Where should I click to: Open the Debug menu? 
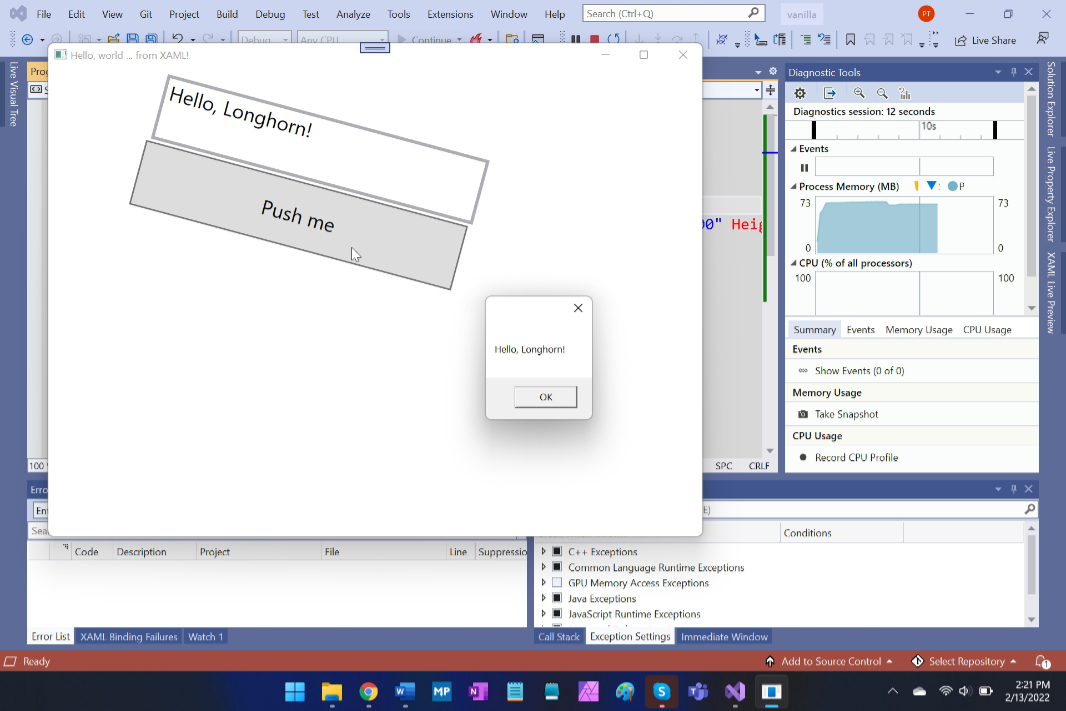pos(269,15)
